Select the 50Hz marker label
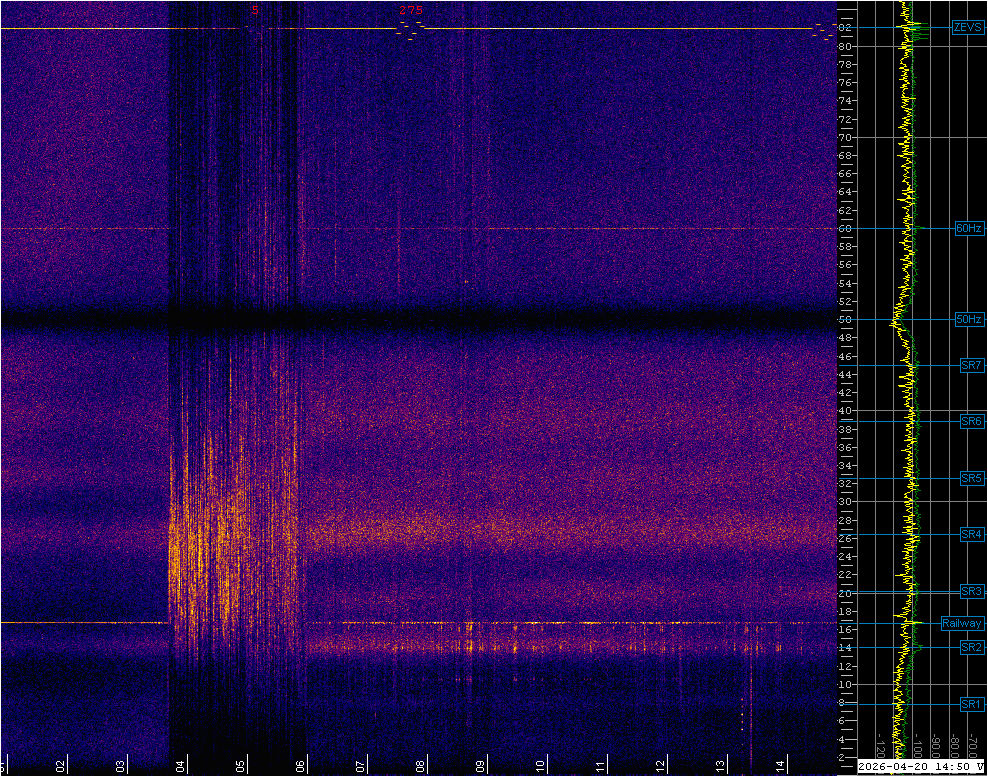Screen dimensions: 988x777 [969, 319]
